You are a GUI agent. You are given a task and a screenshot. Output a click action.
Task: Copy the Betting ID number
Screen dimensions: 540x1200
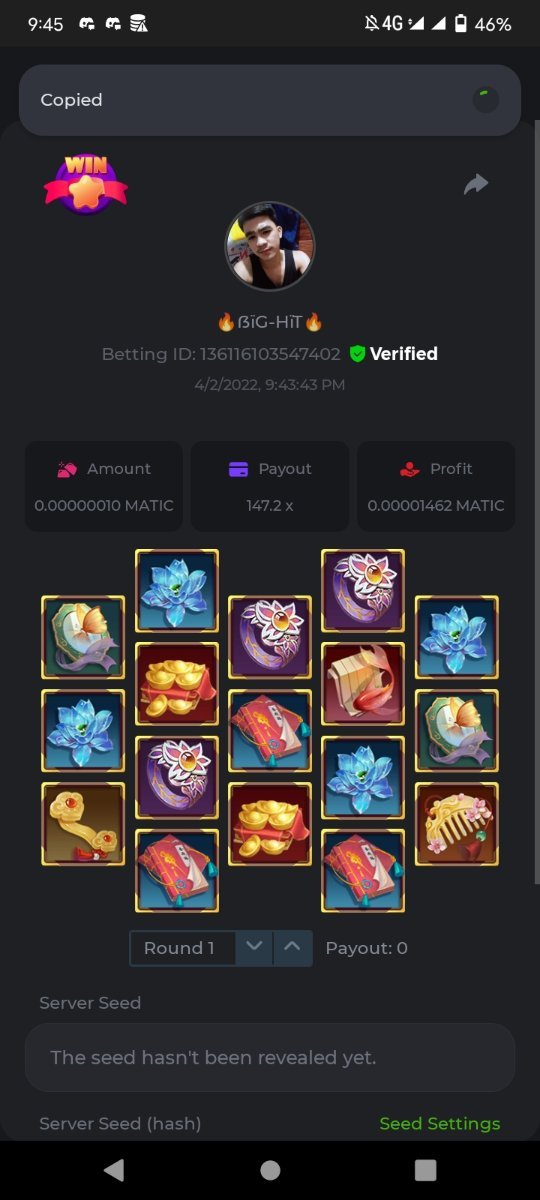click(x=270, y=354)
